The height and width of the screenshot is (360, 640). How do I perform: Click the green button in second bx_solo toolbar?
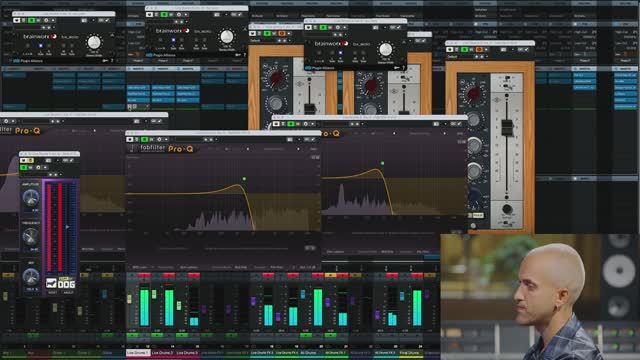(164, 15)
